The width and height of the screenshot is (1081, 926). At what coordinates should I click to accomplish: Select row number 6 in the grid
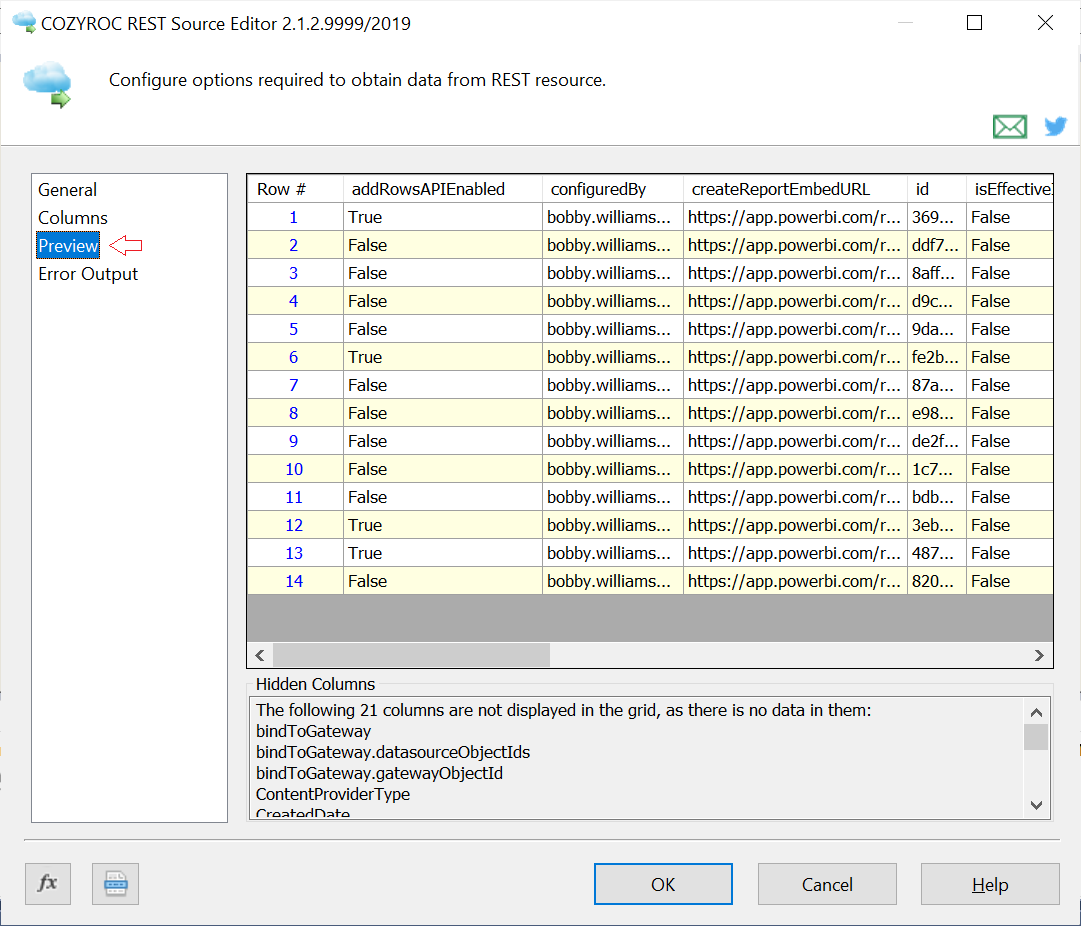pos(294,357)
